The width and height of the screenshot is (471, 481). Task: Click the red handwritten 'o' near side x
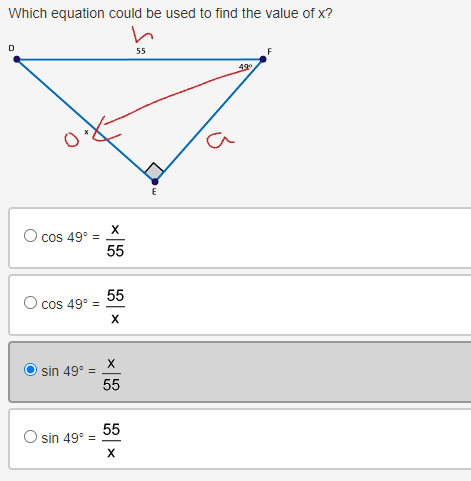(x=71, y=140)
